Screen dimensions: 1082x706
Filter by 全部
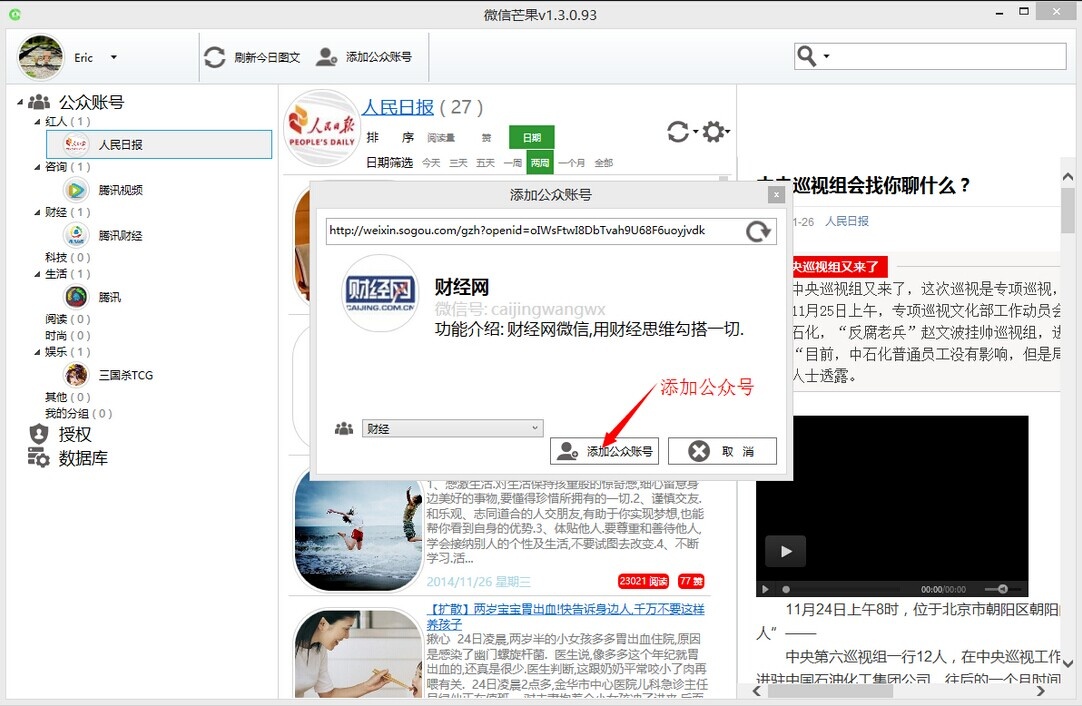[x=603, y=163]
